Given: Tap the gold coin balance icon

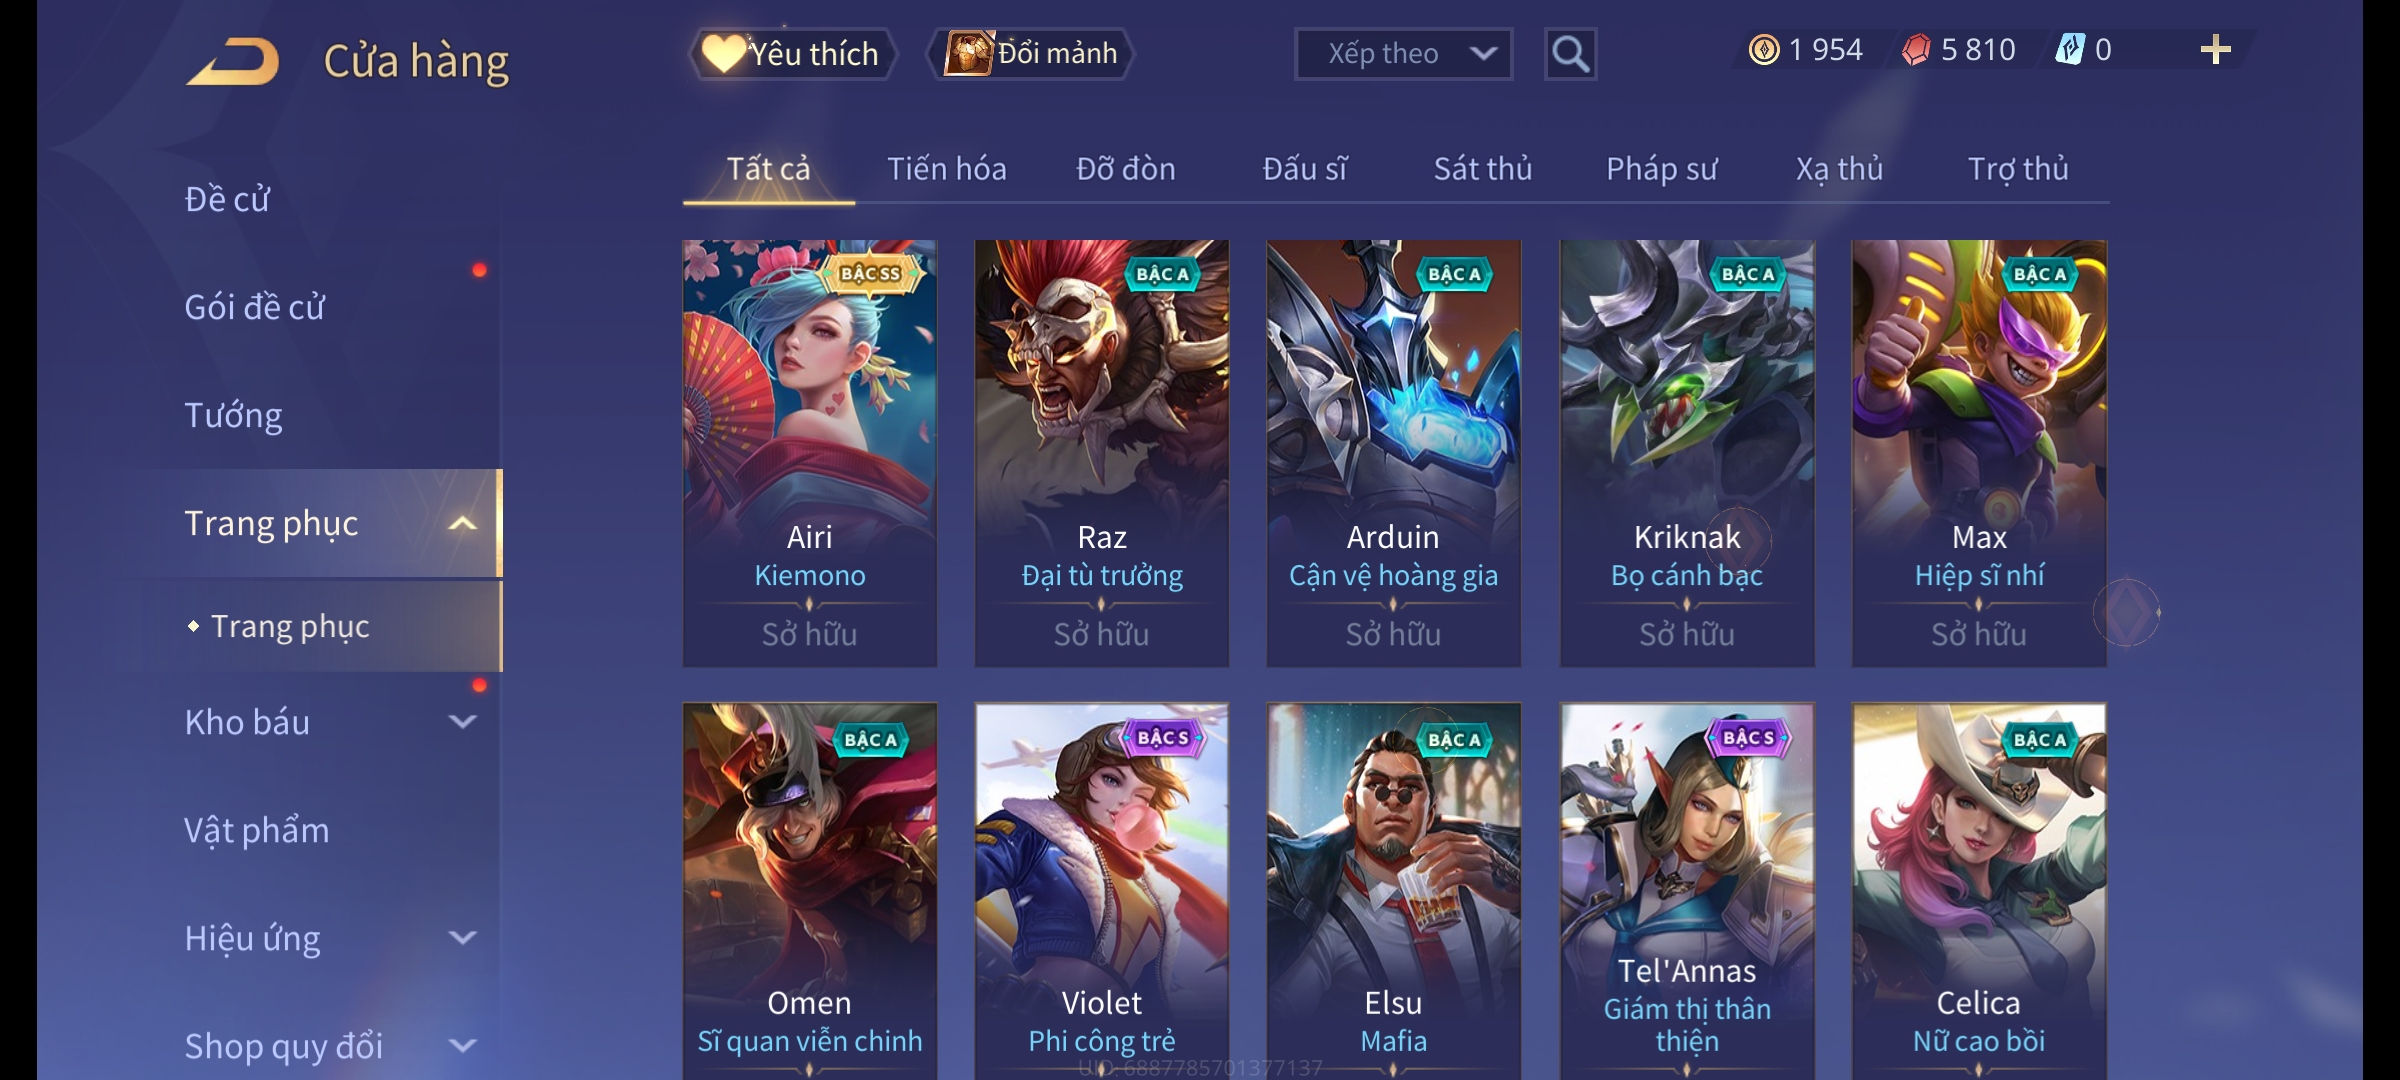Looking at the screenshot, I should pyautogui.click(x=1764, y=50).
